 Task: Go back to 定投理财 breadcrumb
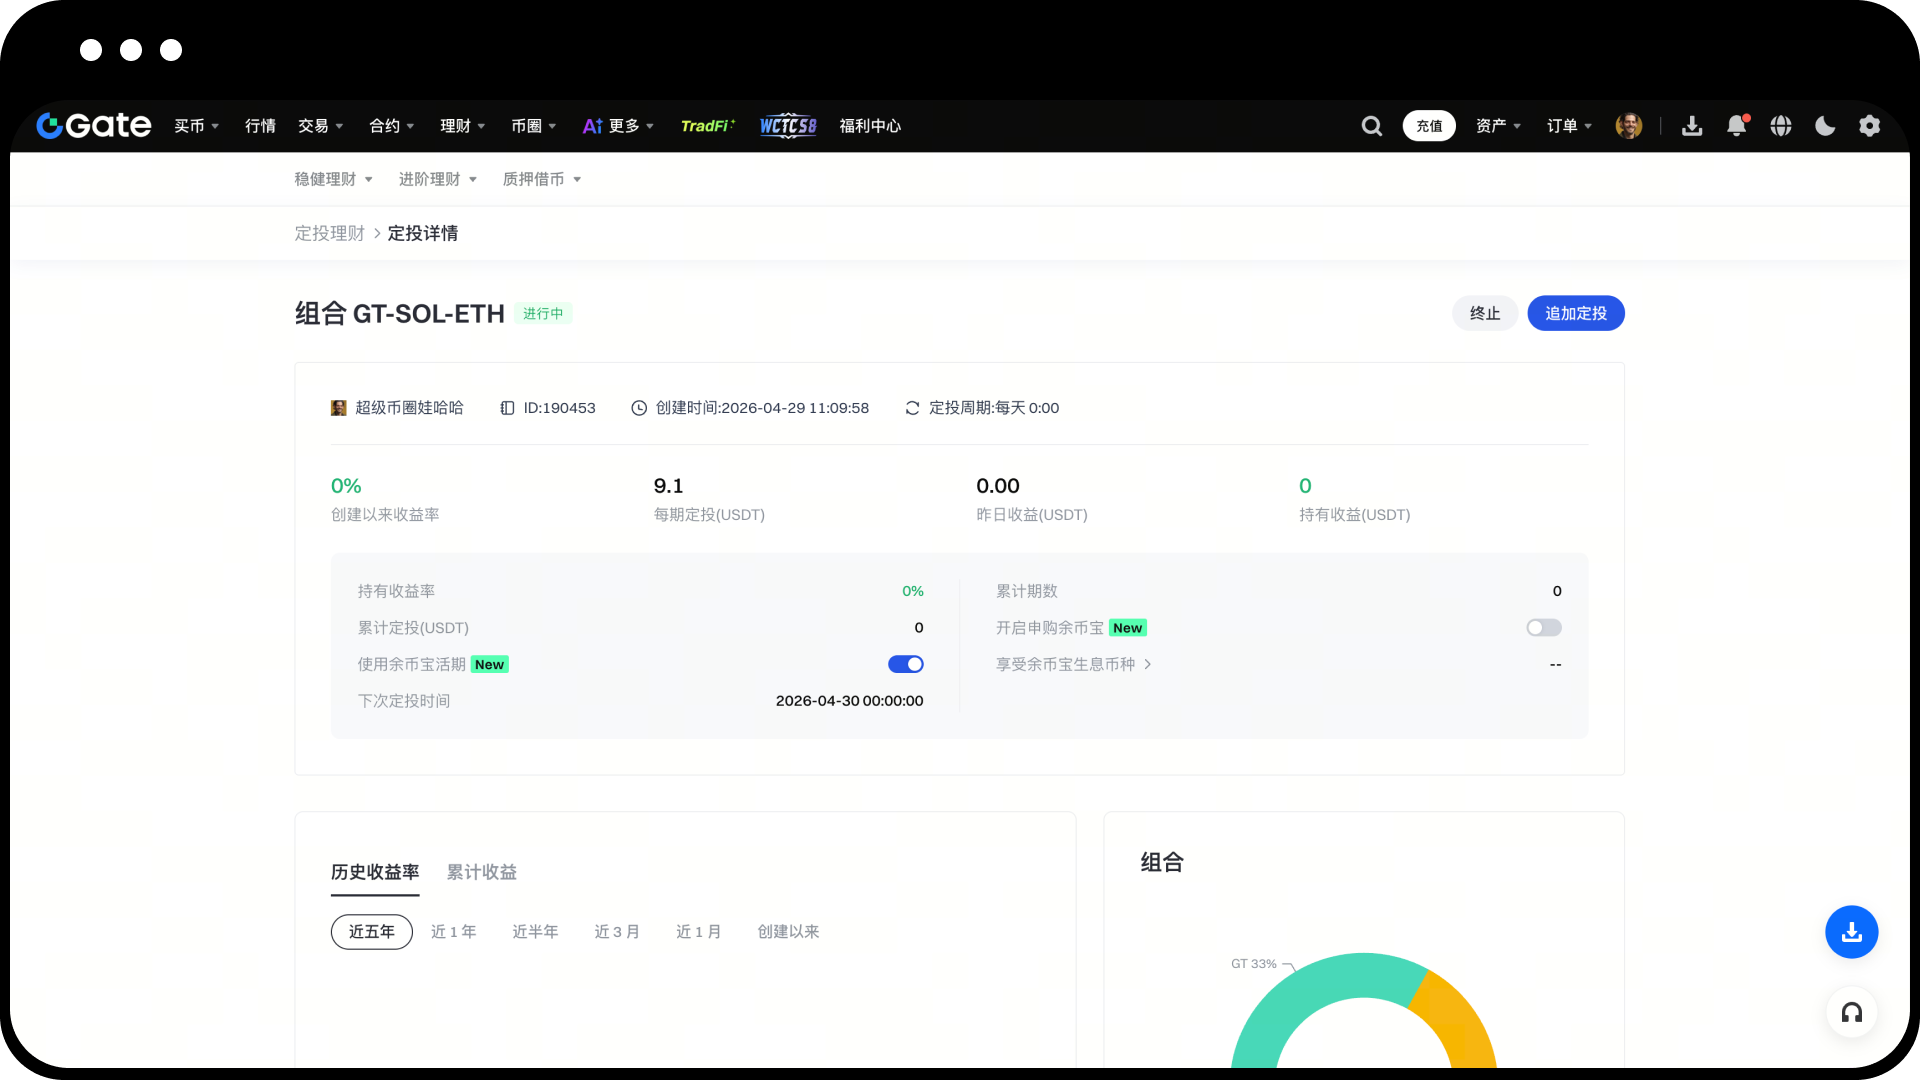pyautogui.click(x=329, y=233)
